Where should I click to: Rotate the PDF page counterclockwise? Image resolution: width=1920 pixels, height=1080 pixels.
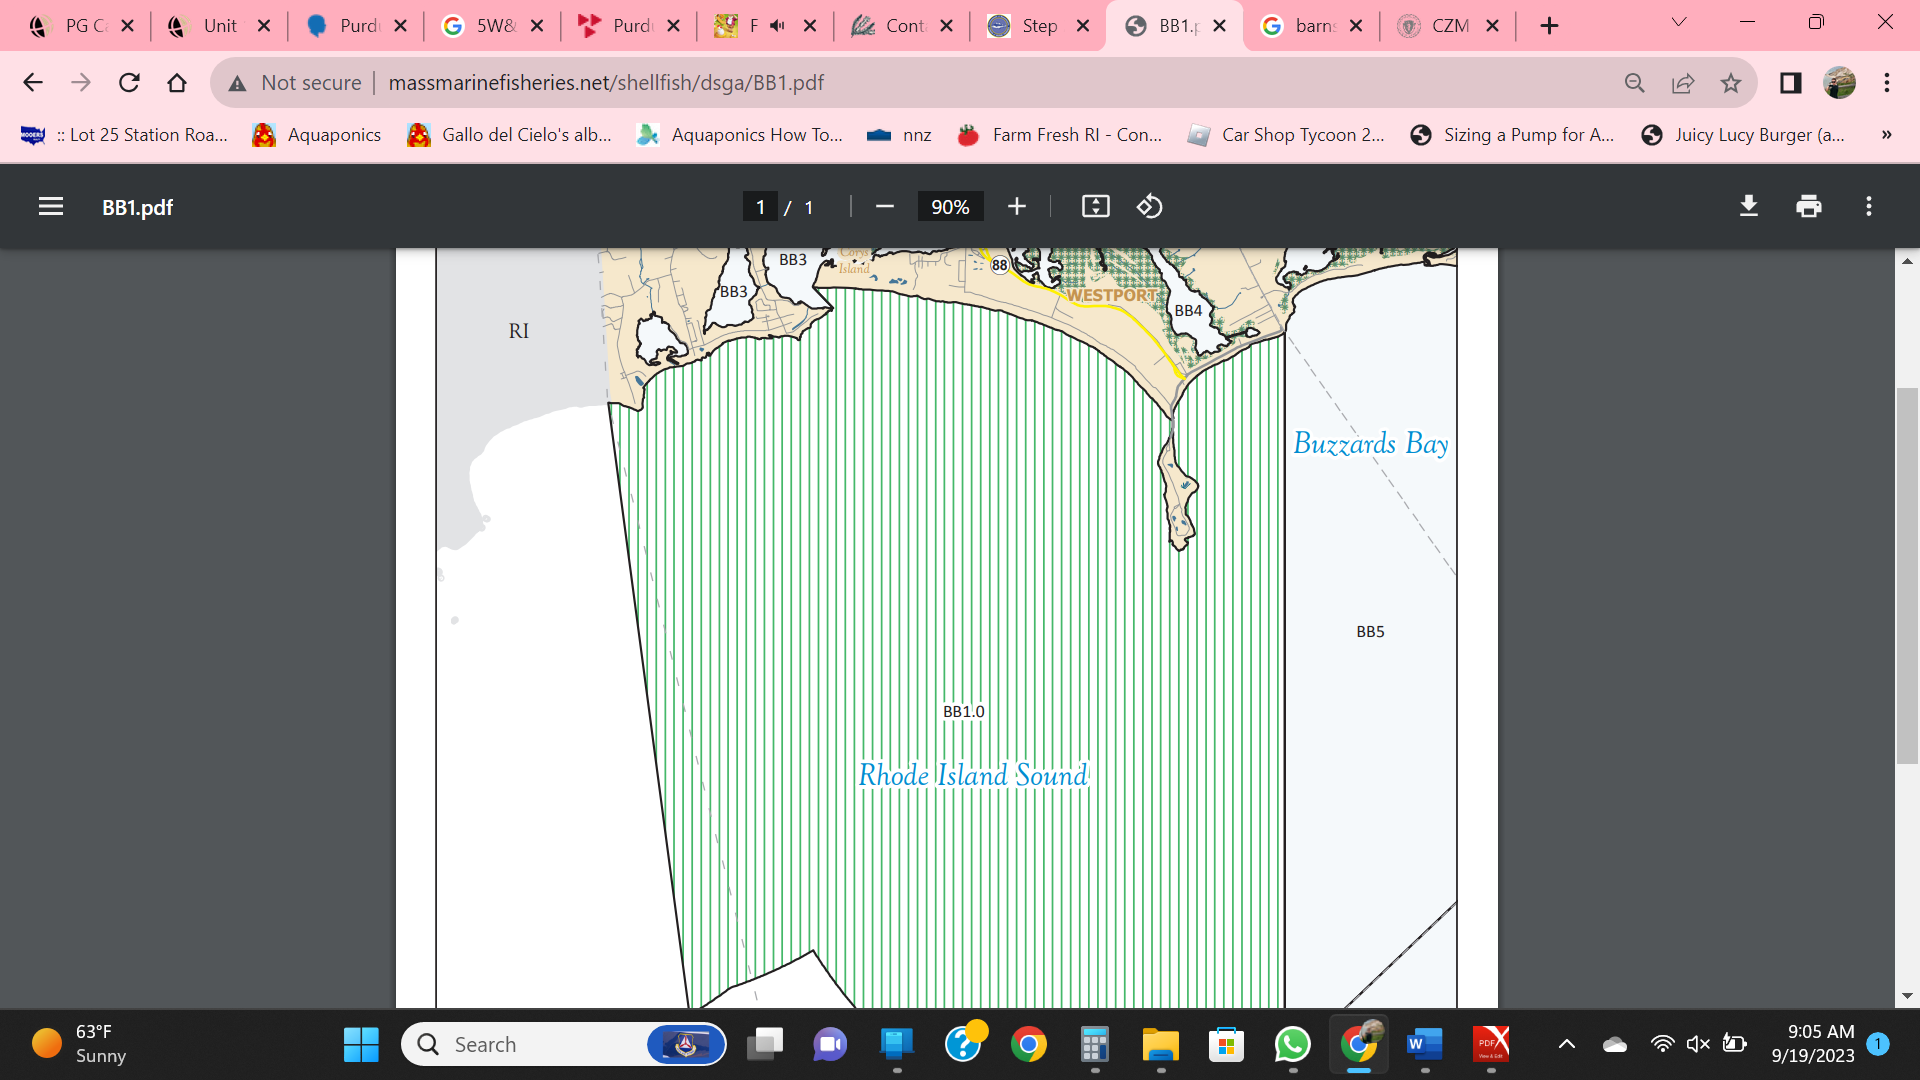point(1149,206)
